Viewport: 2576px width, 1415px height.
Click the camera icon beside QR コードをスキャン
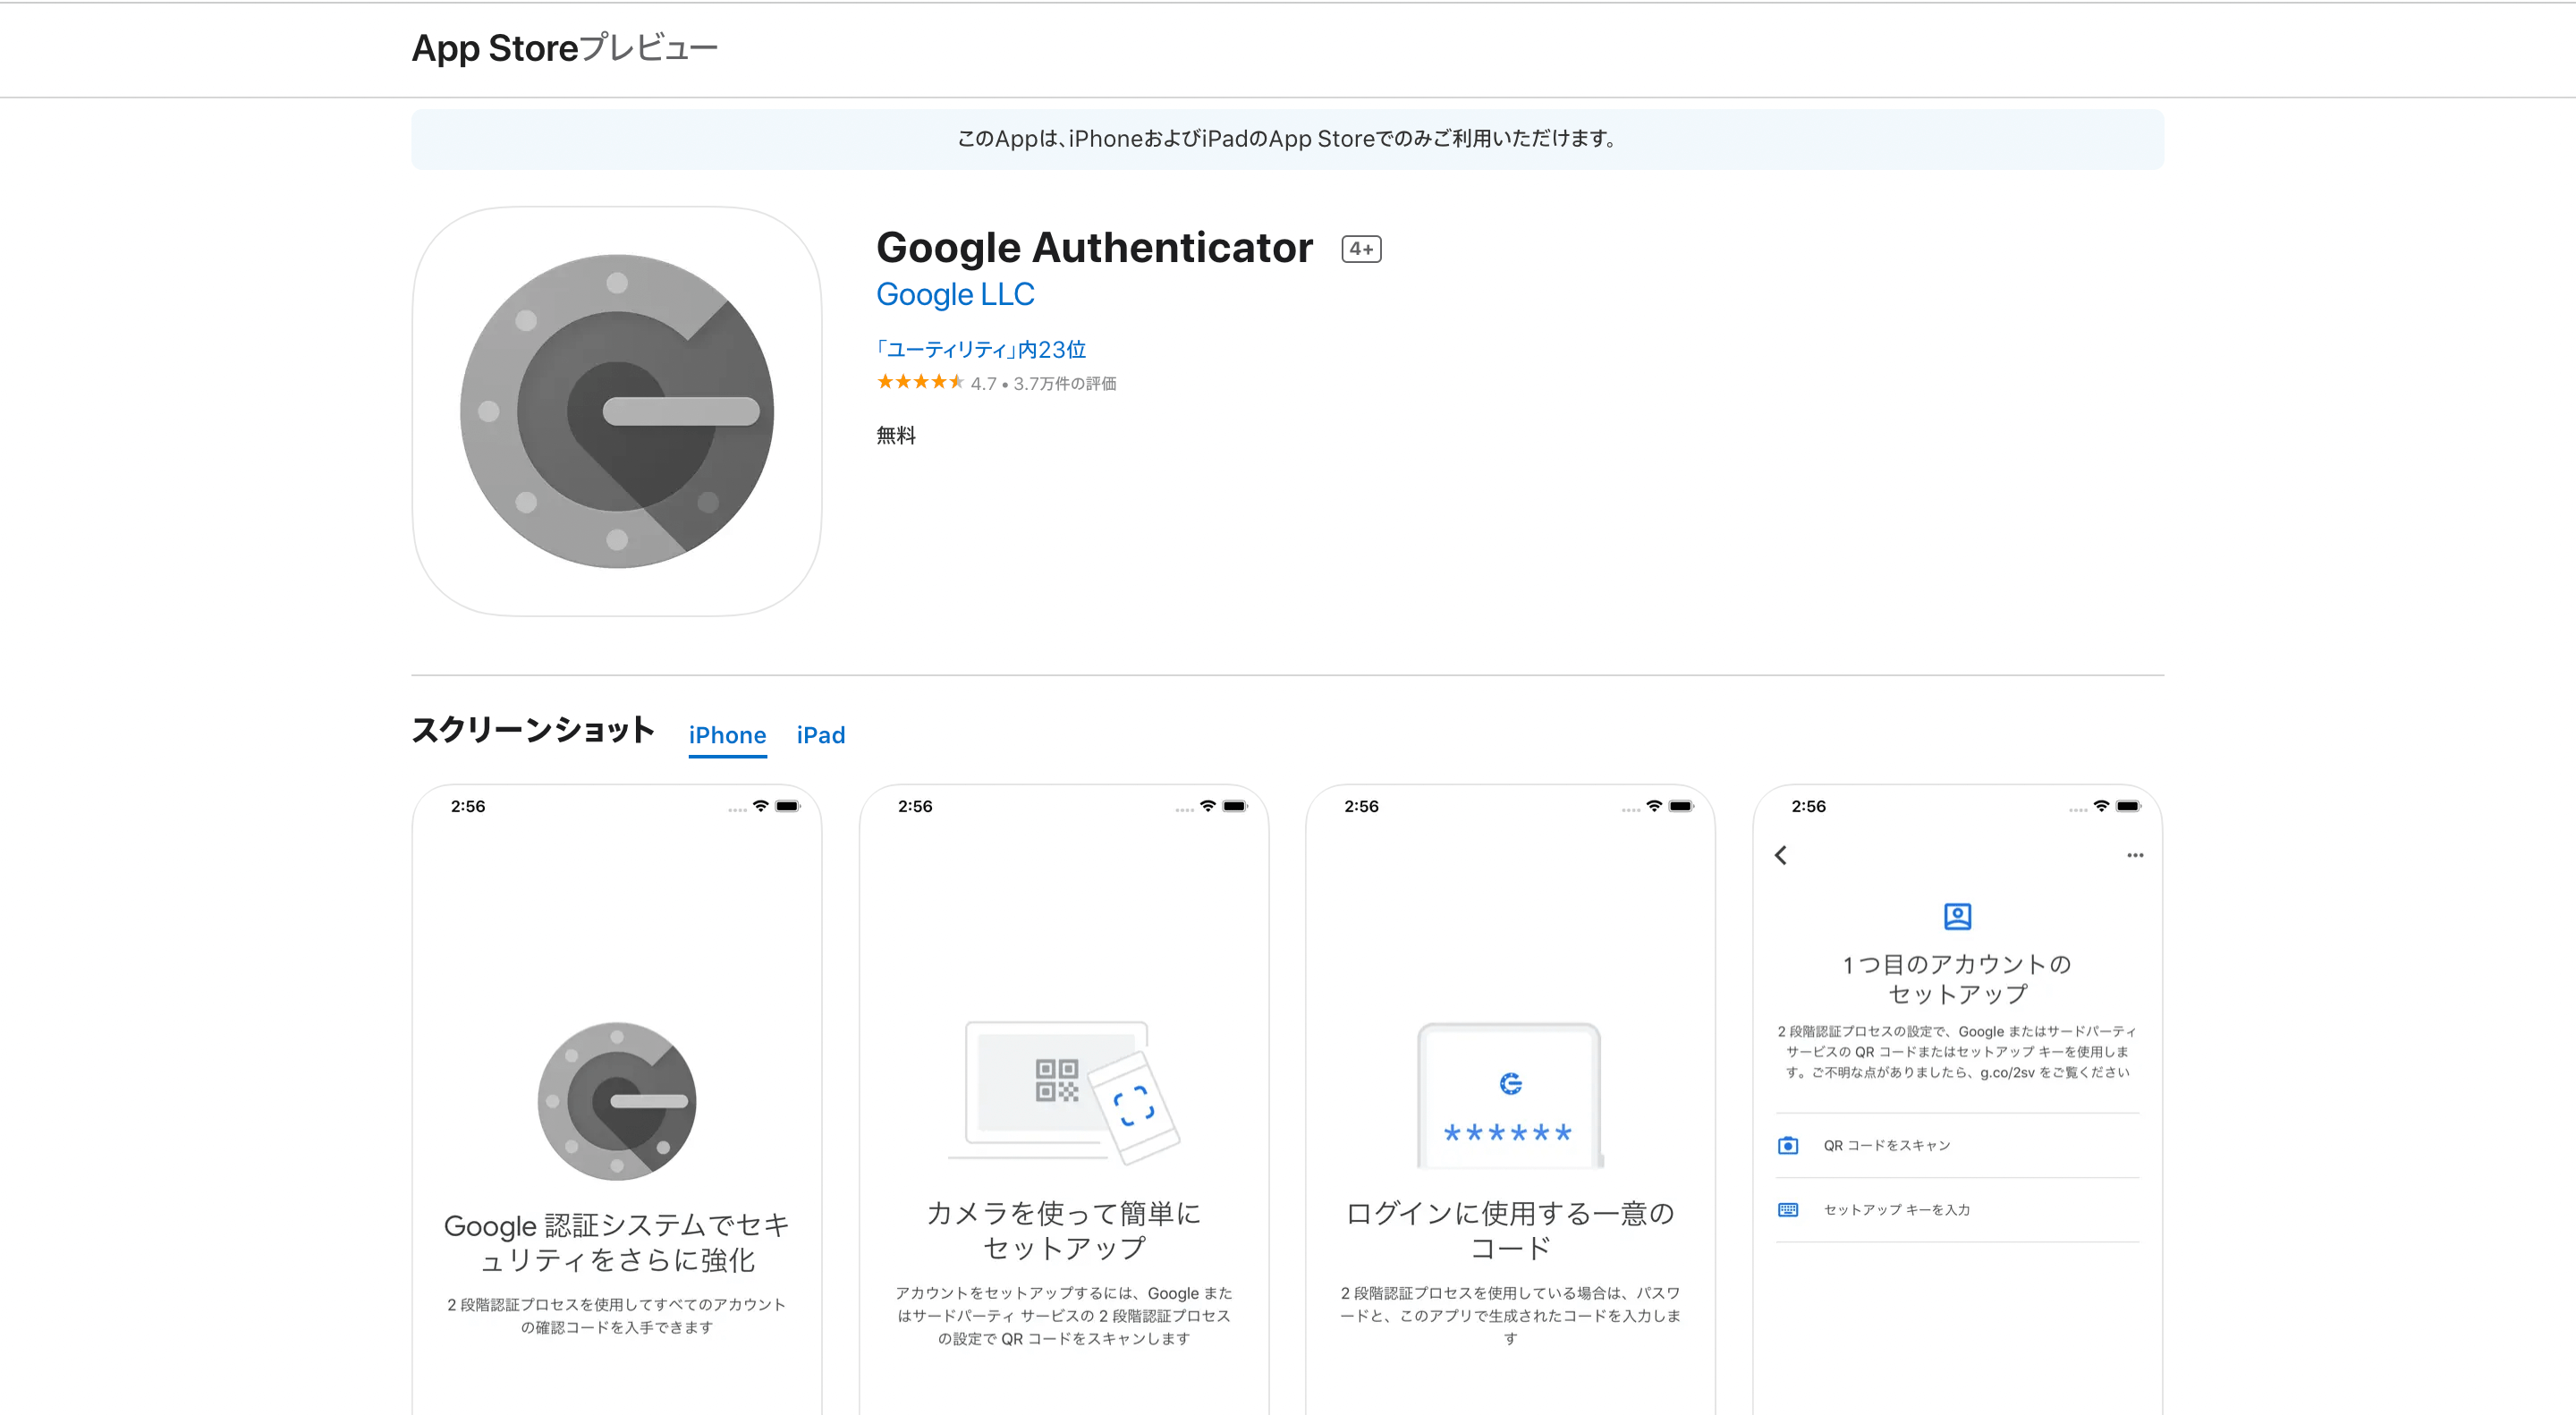coord(1788,1145)
